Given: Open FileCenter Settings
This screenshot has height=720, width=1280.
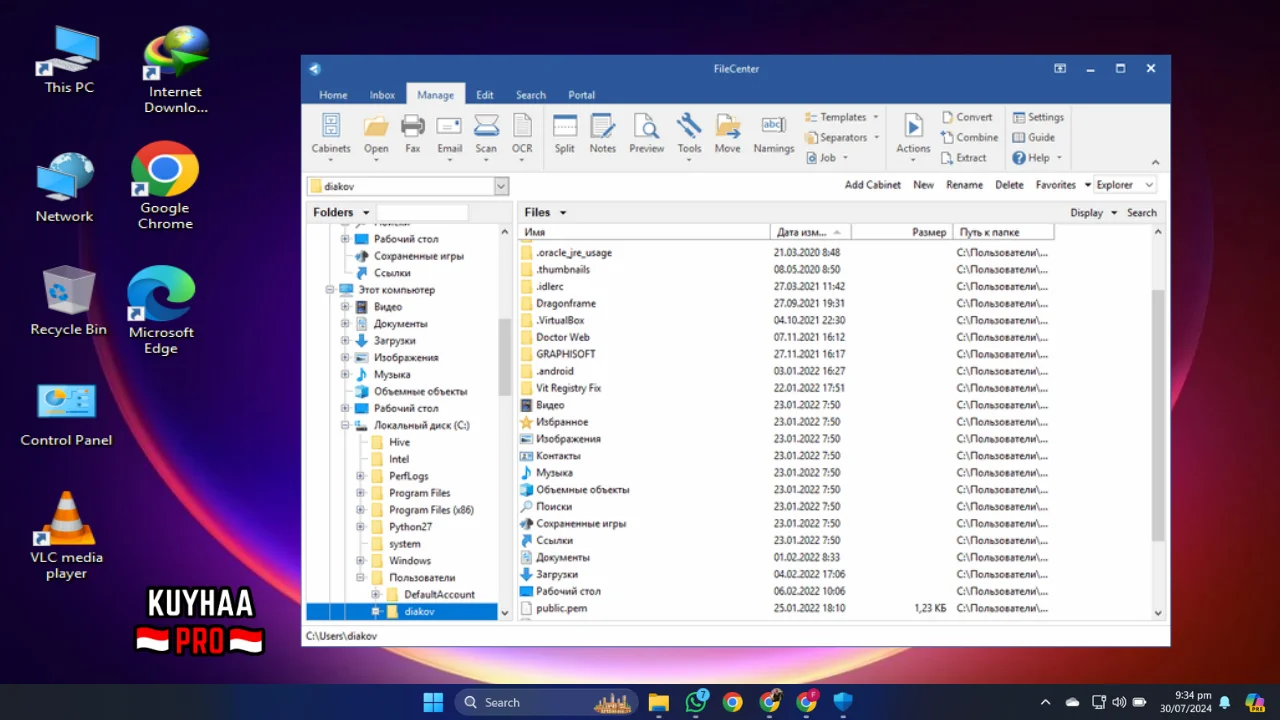Looking at the screenshot, I should 1038,117.
